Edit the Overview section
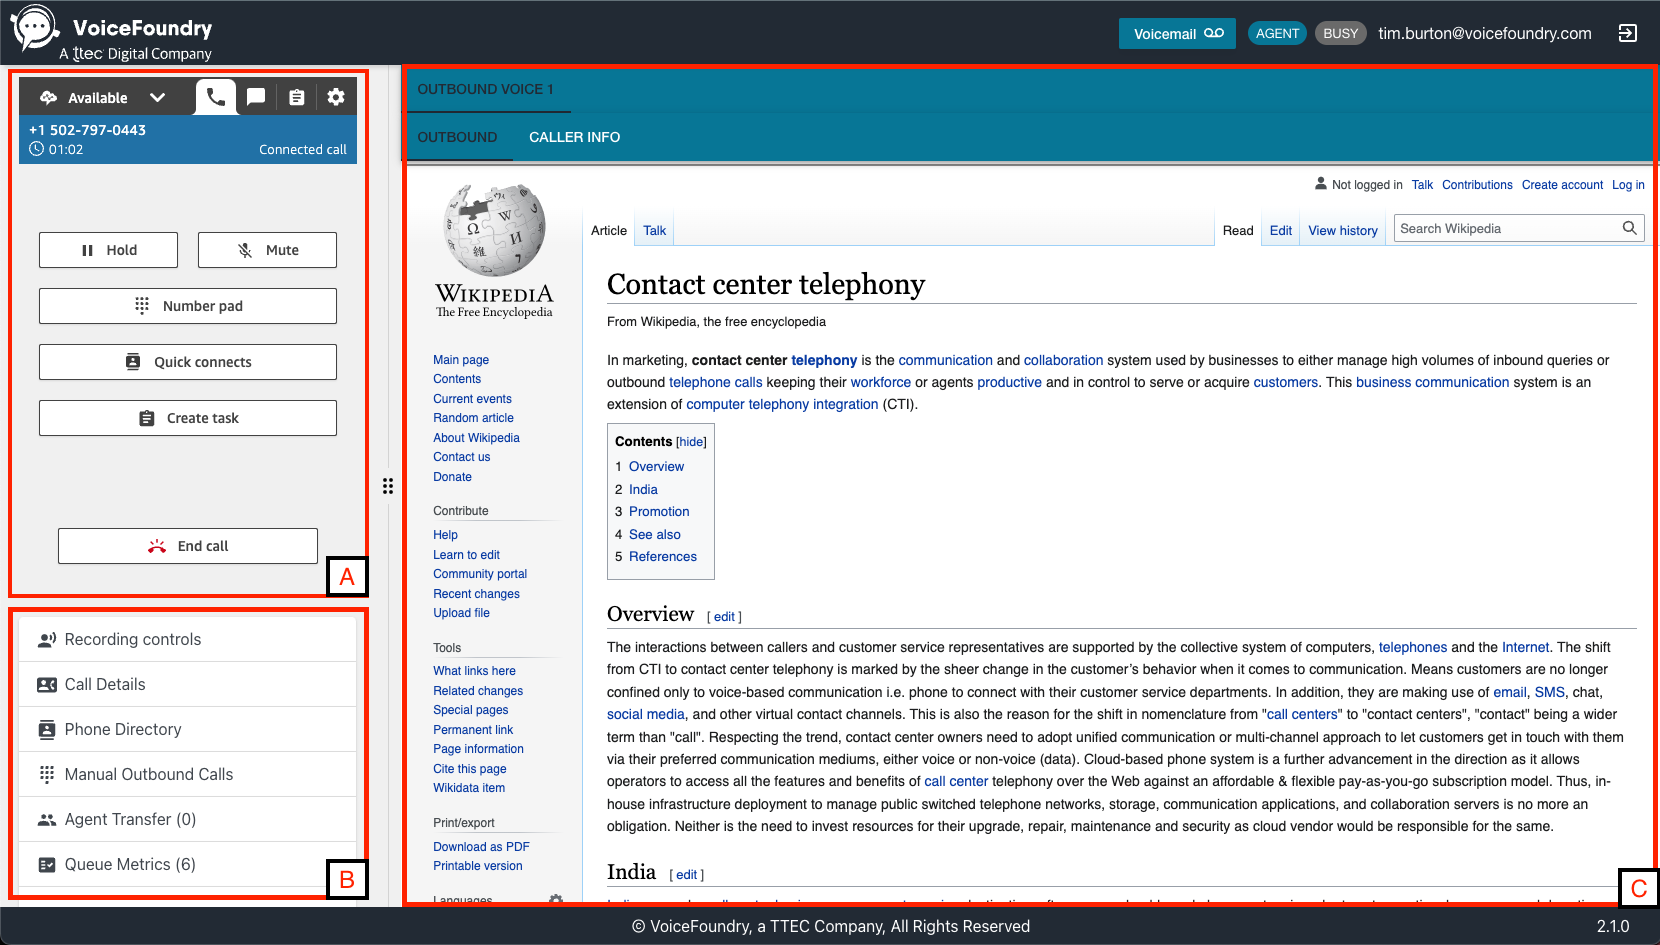 pos(724,617)
